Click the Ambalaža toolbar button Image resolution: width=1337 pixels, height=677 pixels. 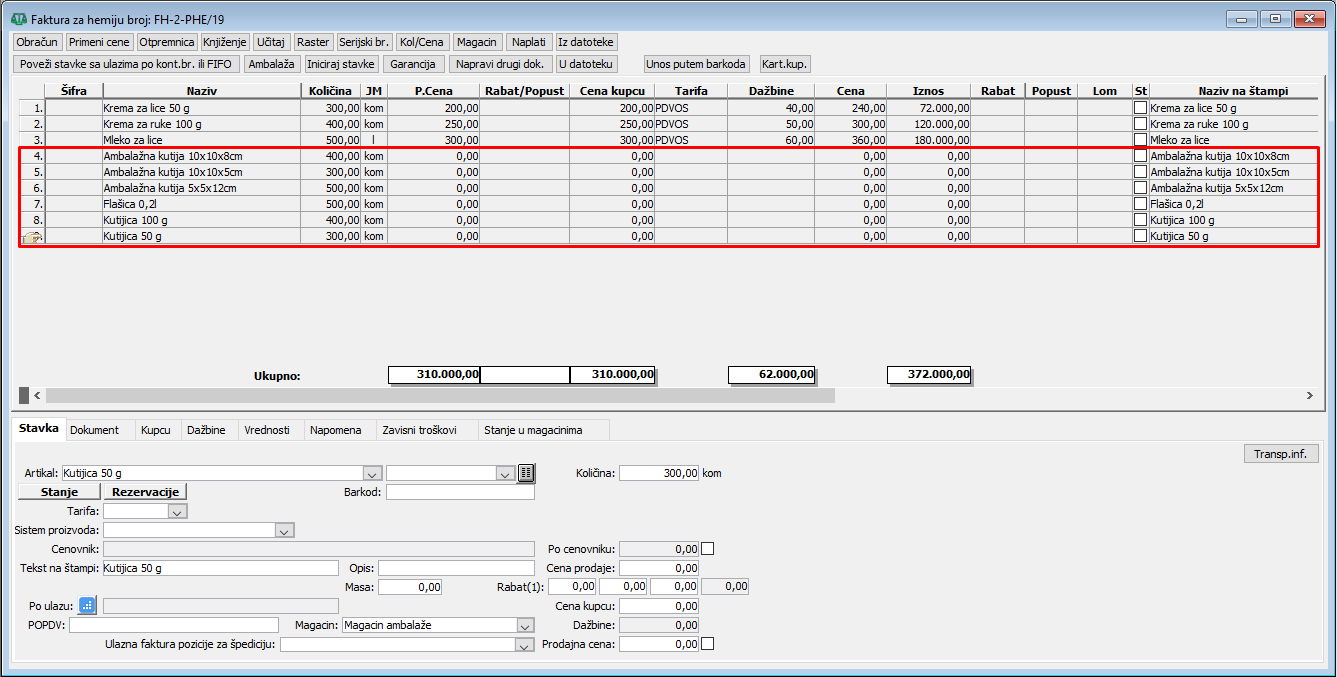click(x=272, y=64)
